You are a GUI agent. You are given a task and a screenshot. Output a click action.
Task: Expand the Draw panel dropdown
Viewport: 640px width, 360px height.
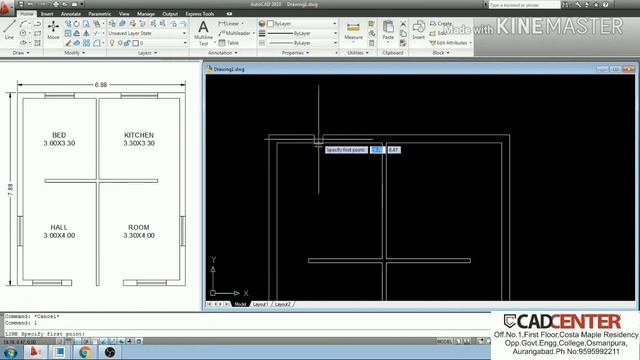[x=21, y=53]
